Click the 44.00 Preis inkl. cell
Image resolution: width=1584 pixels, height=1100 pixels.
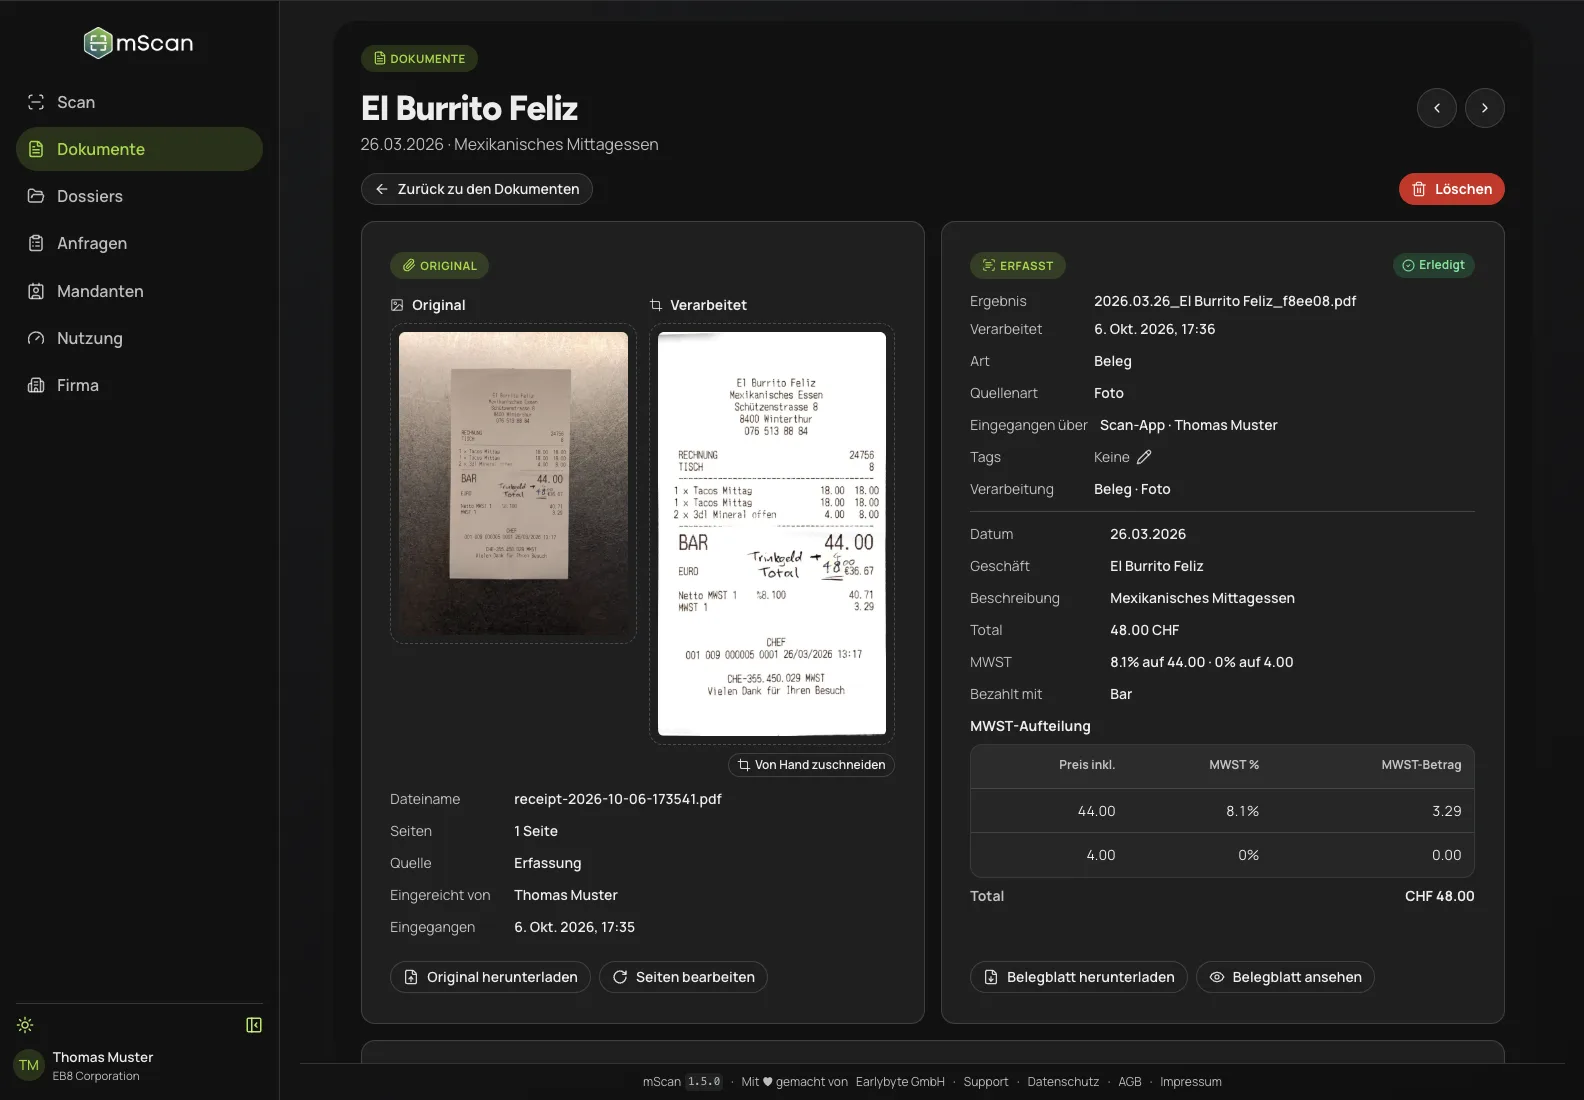1096,811
